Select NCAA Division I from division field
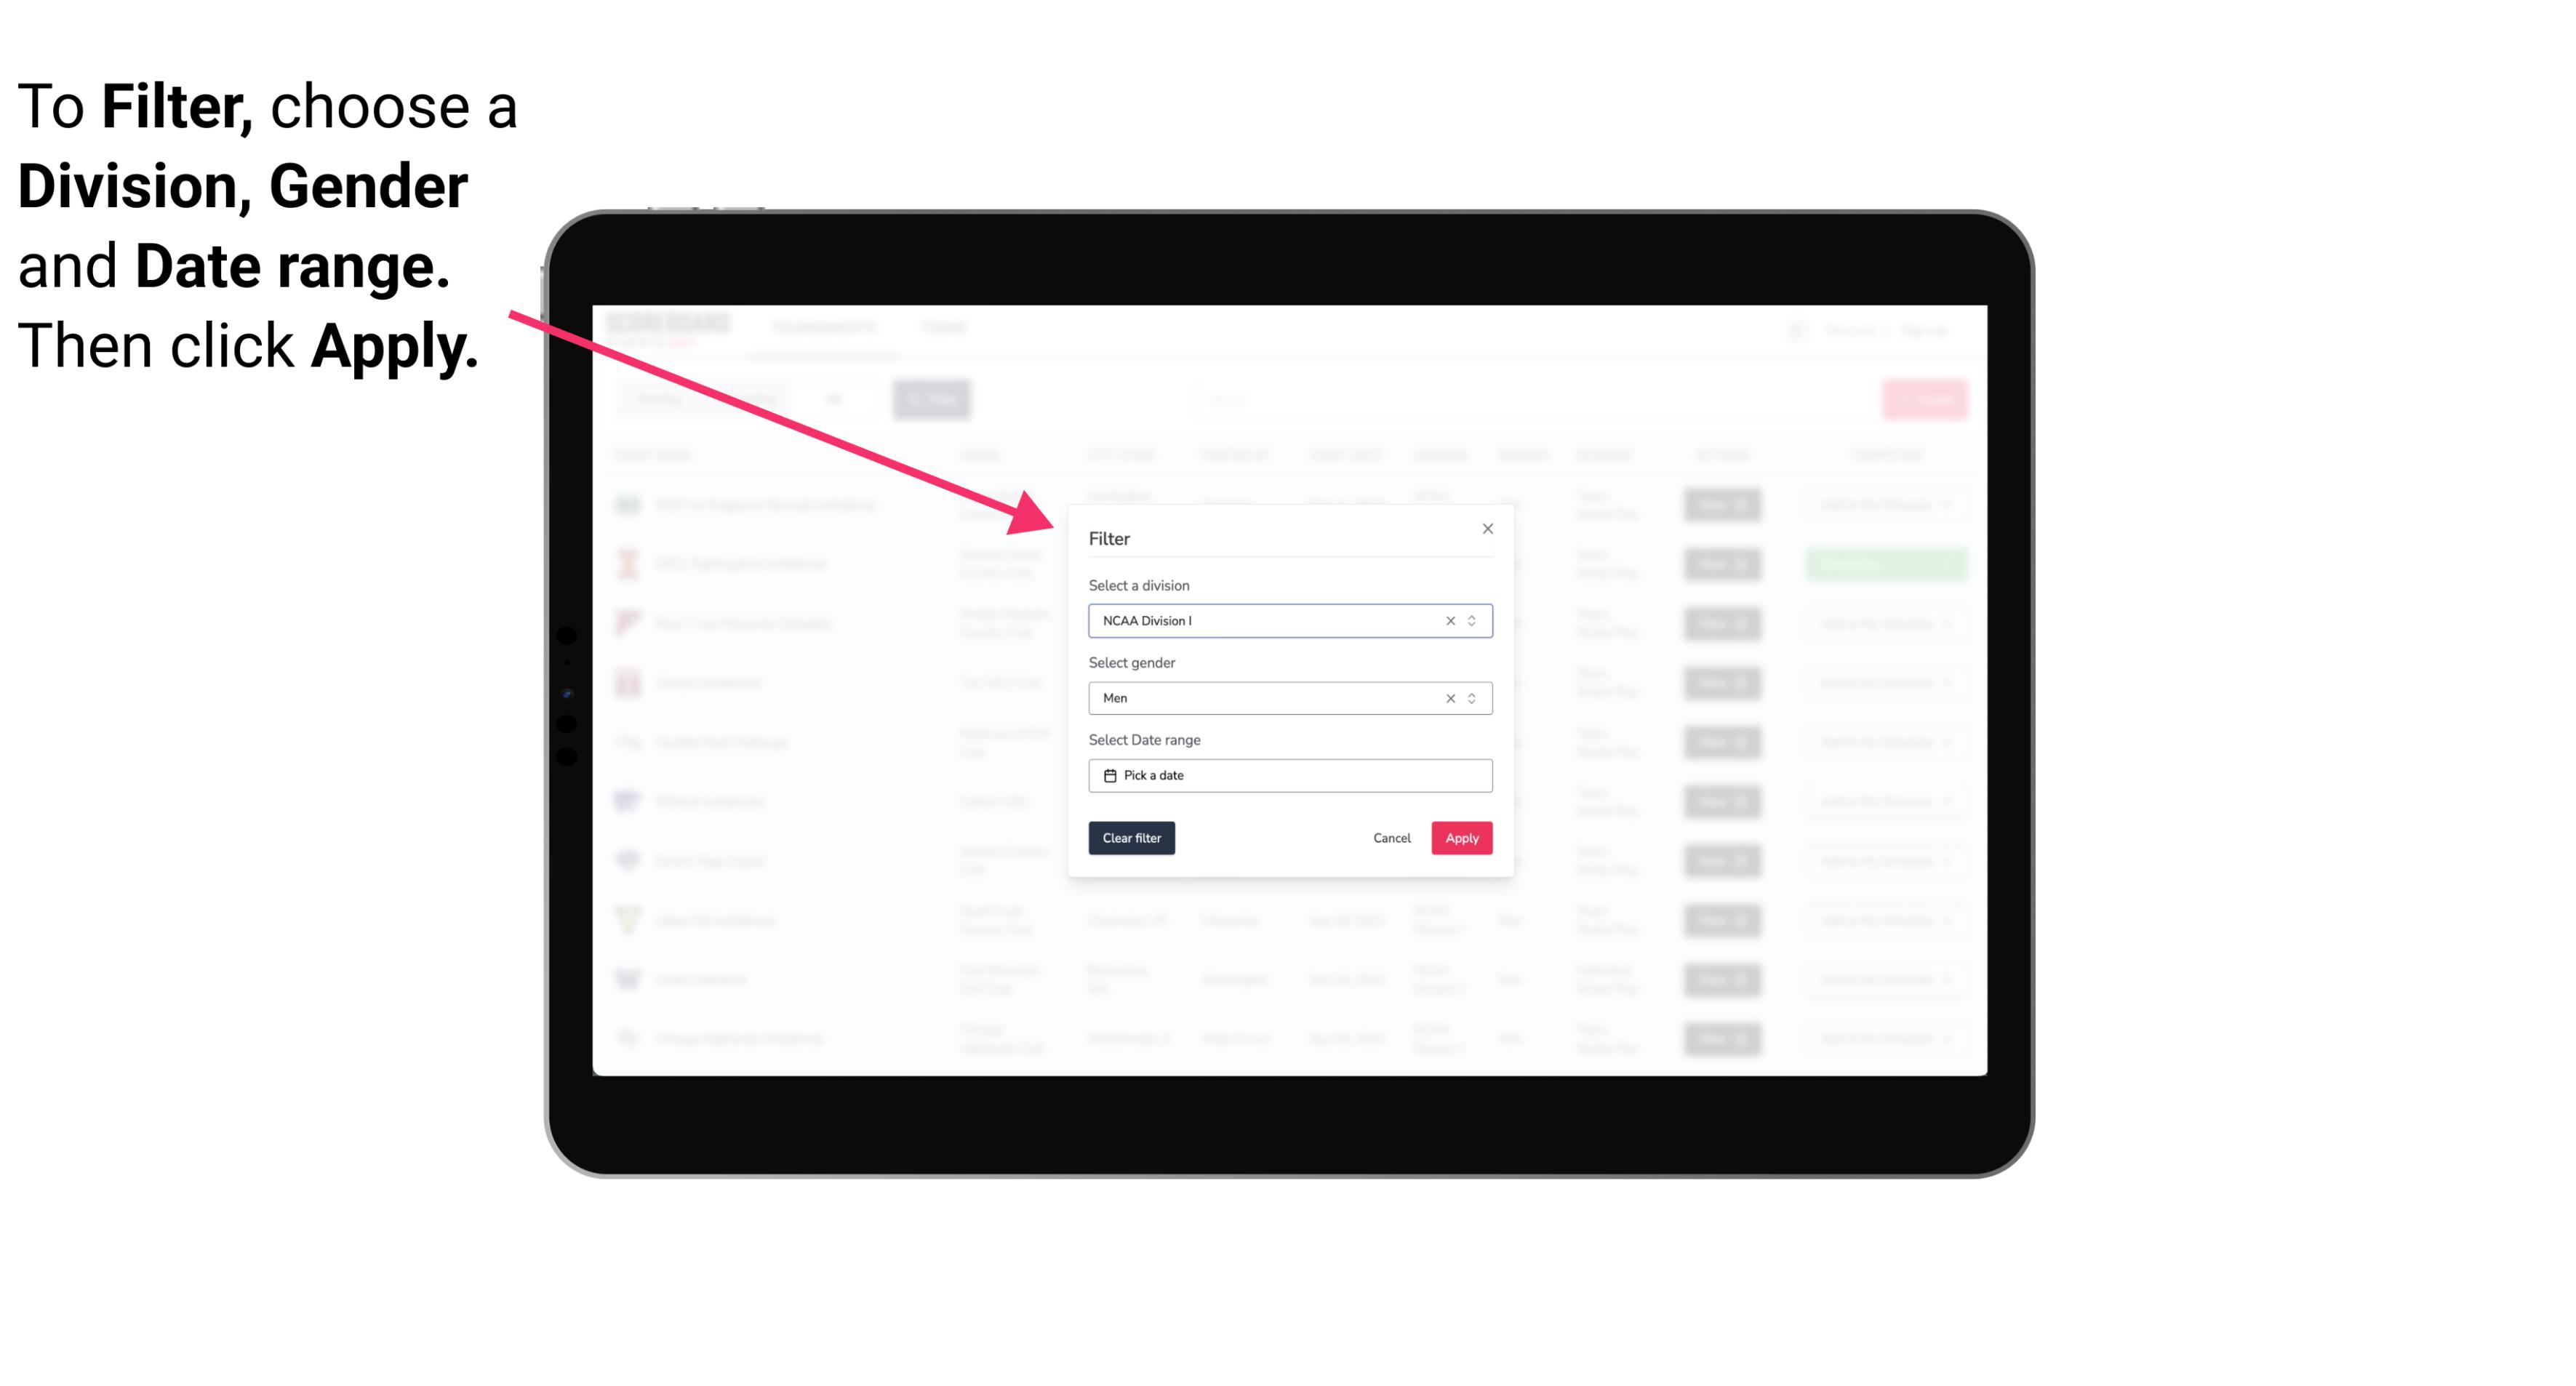2576x1386 pixels. click(x=1287, y=620)
